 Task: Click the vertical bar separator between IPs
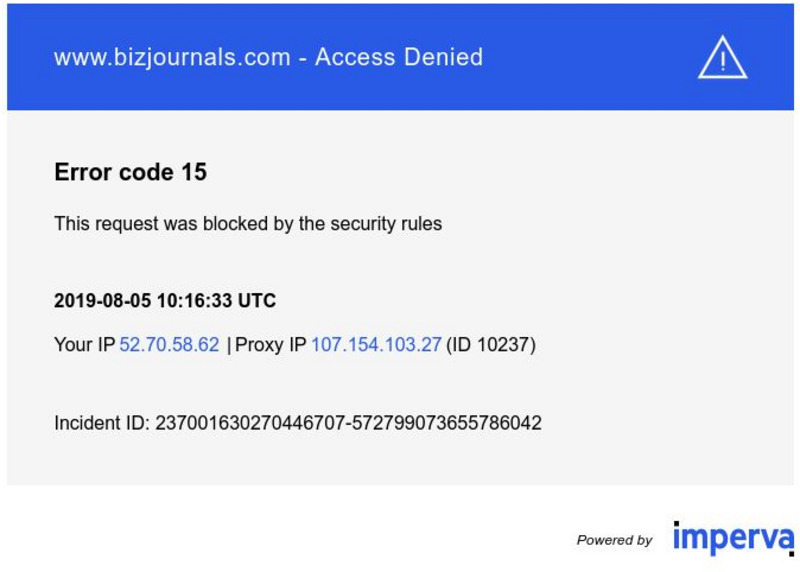click(x=229, y=345)
